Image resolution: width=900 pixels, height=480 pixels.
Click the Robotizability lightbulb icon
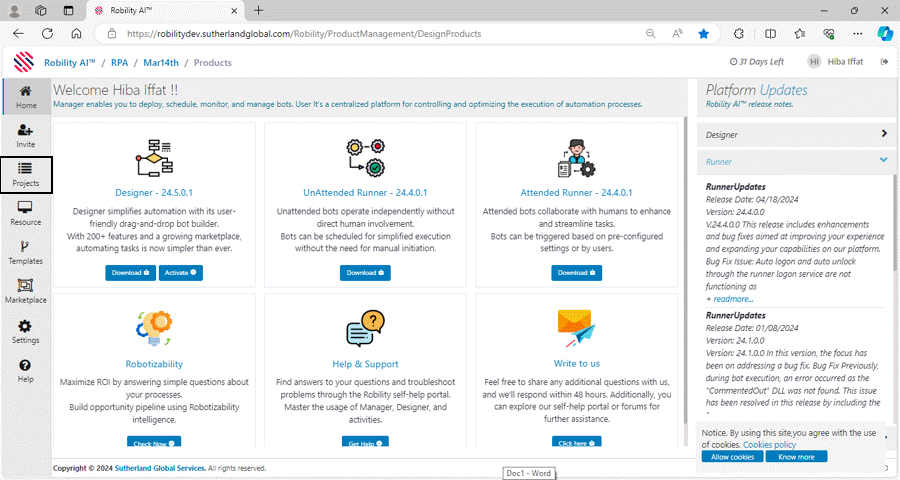pyautogui.click(x=154, y=328)
